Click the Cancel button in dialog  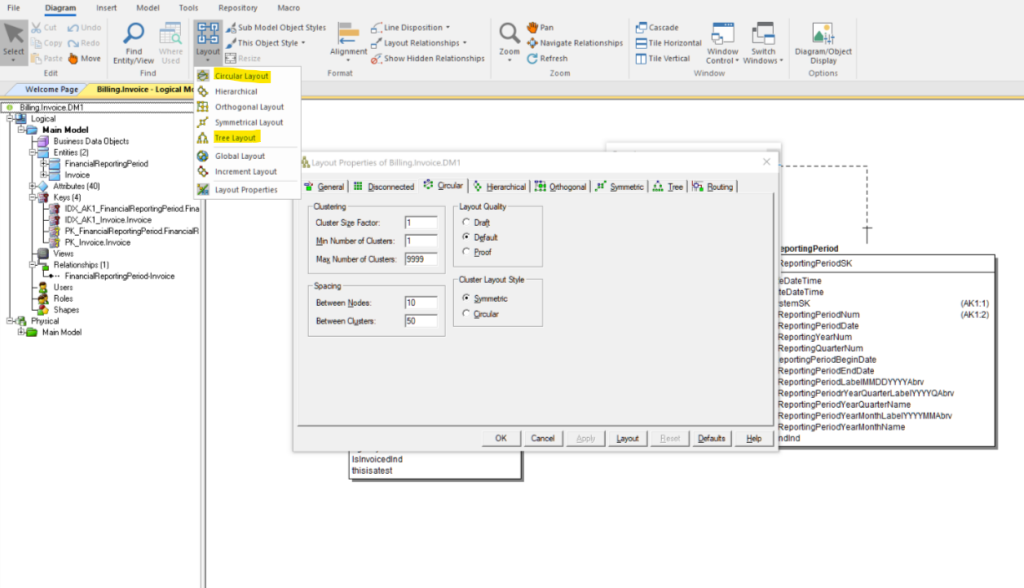(543, 438)
